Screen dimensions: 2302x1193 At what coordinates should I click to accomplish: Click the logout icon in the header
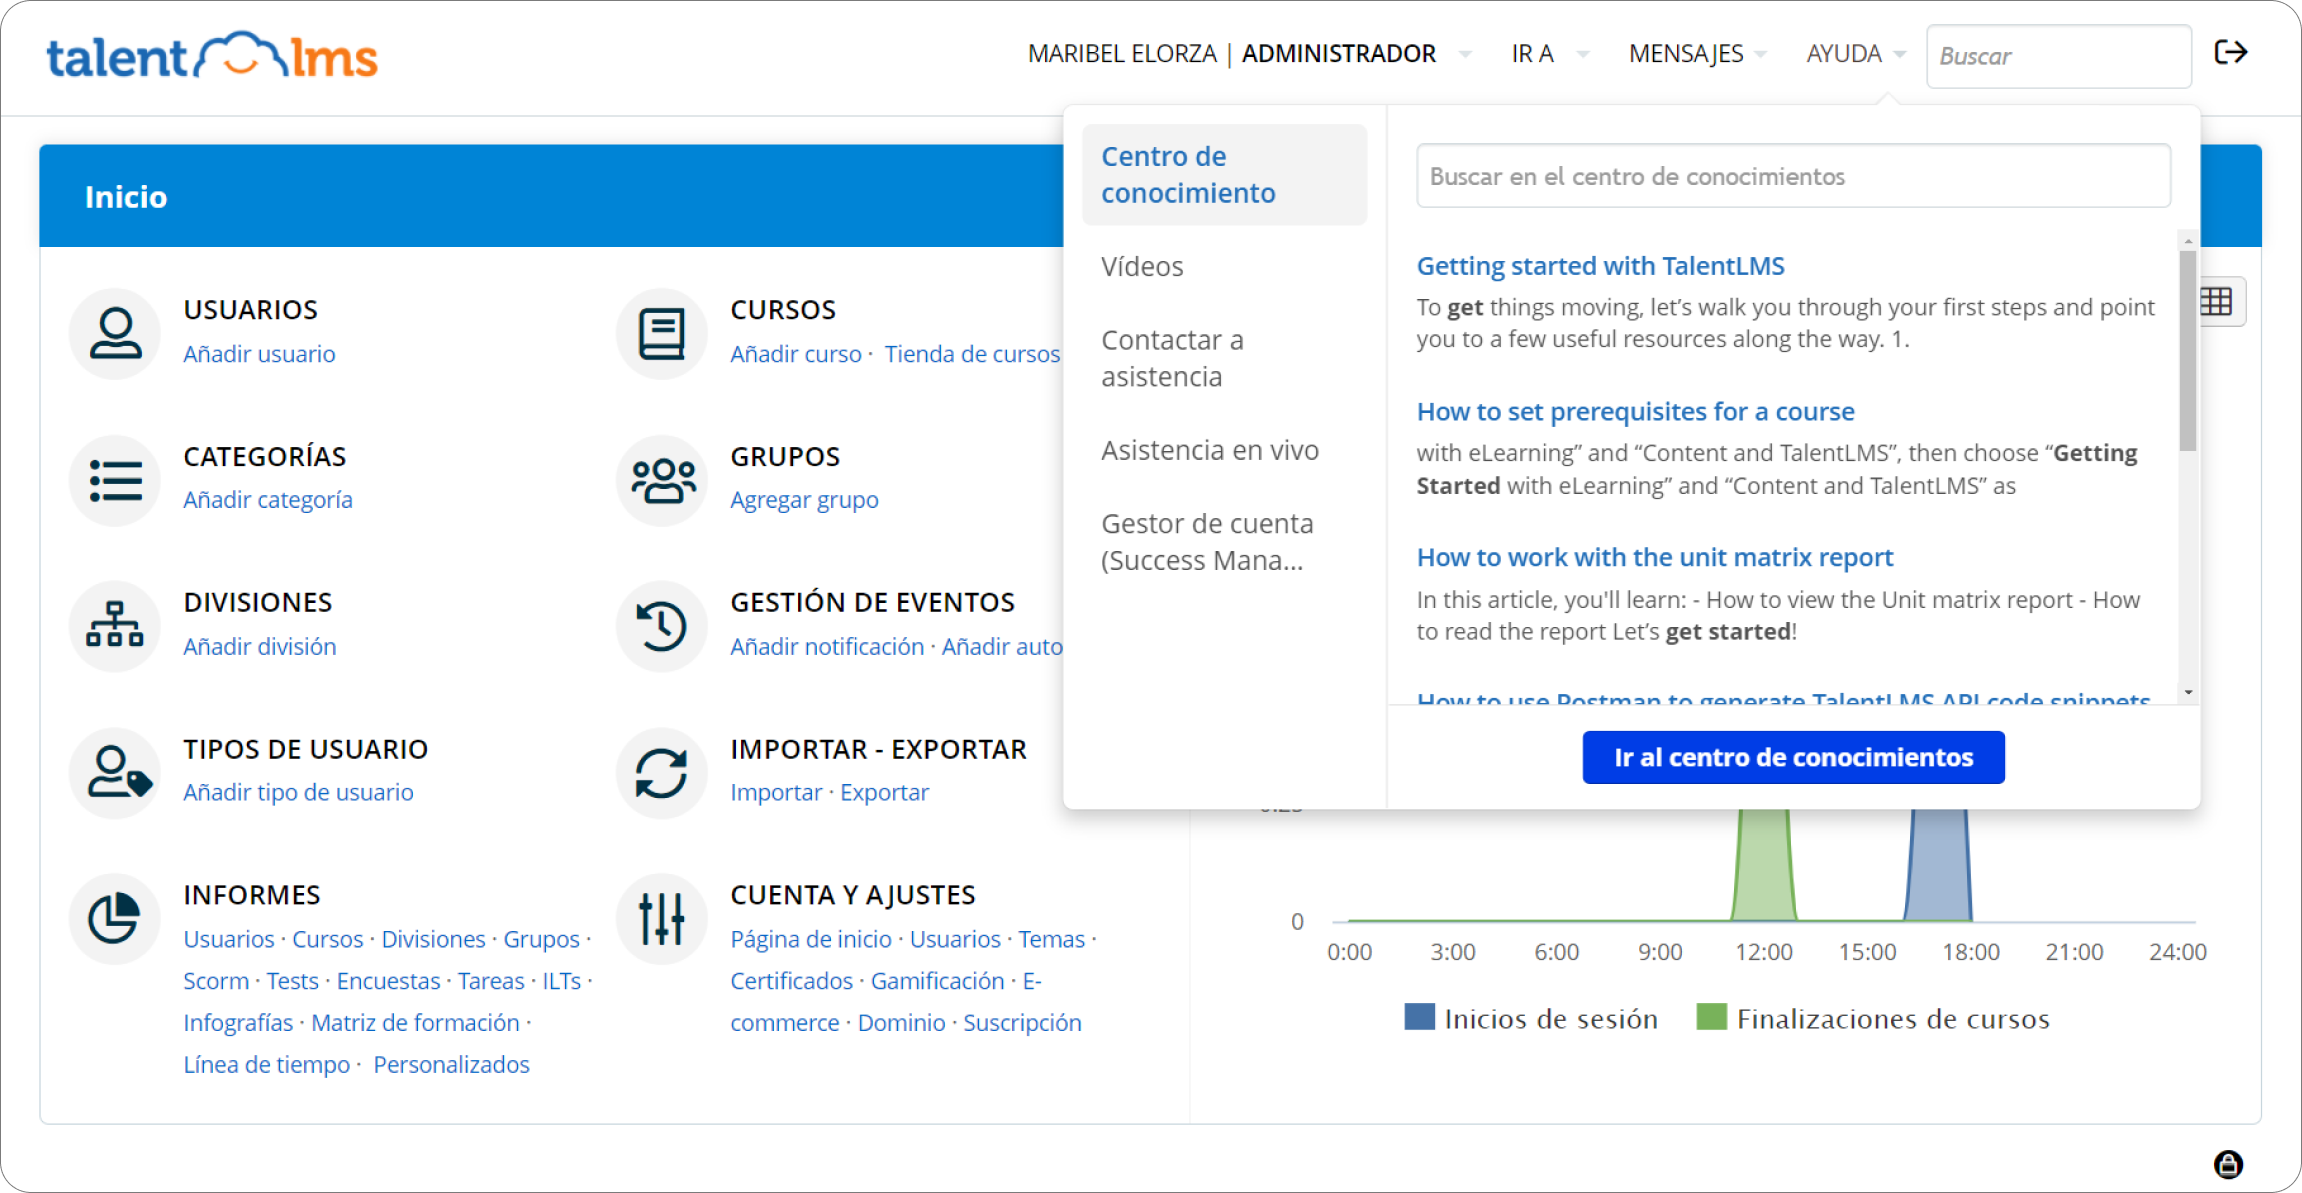tap(2231, 52)
